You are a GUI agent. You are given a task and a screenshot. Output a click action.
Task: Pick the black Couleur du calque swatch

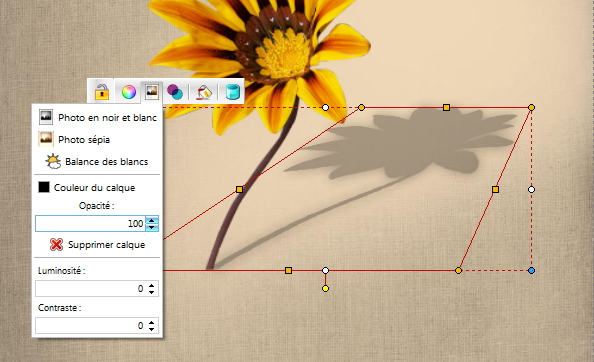(x=44, y=187)
